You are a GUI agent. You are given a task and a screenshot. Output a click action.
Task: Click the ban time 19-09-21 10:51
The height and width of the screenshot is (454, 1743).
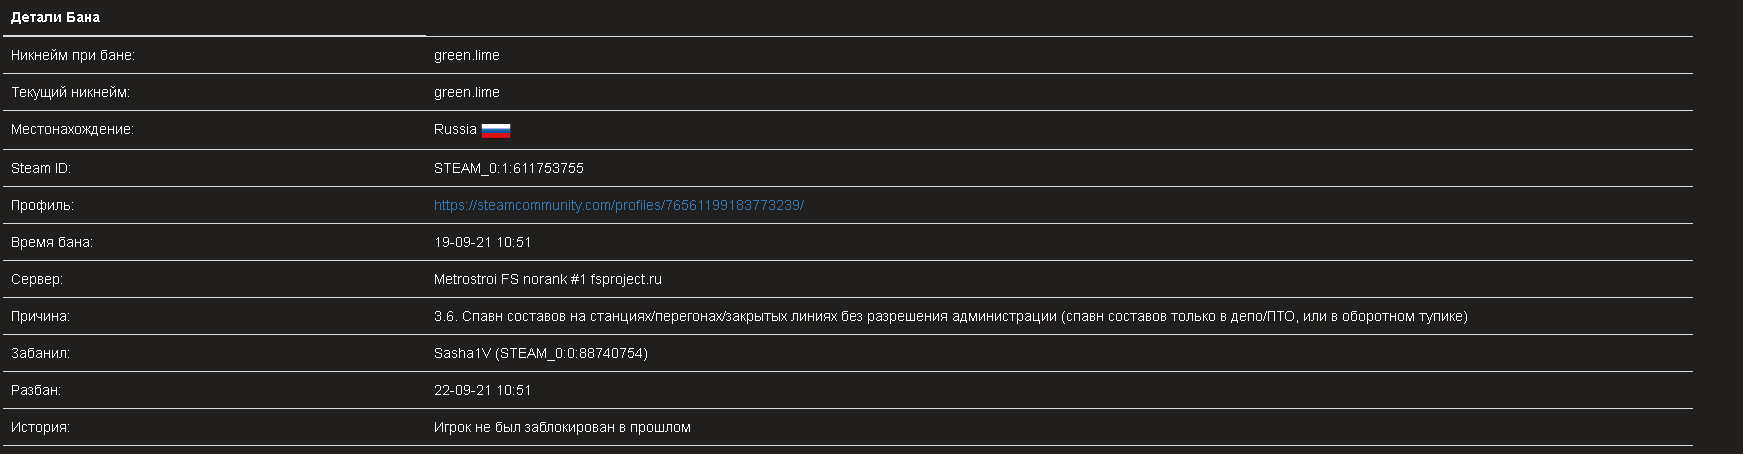pyautogui.click(x=482, y=242)
